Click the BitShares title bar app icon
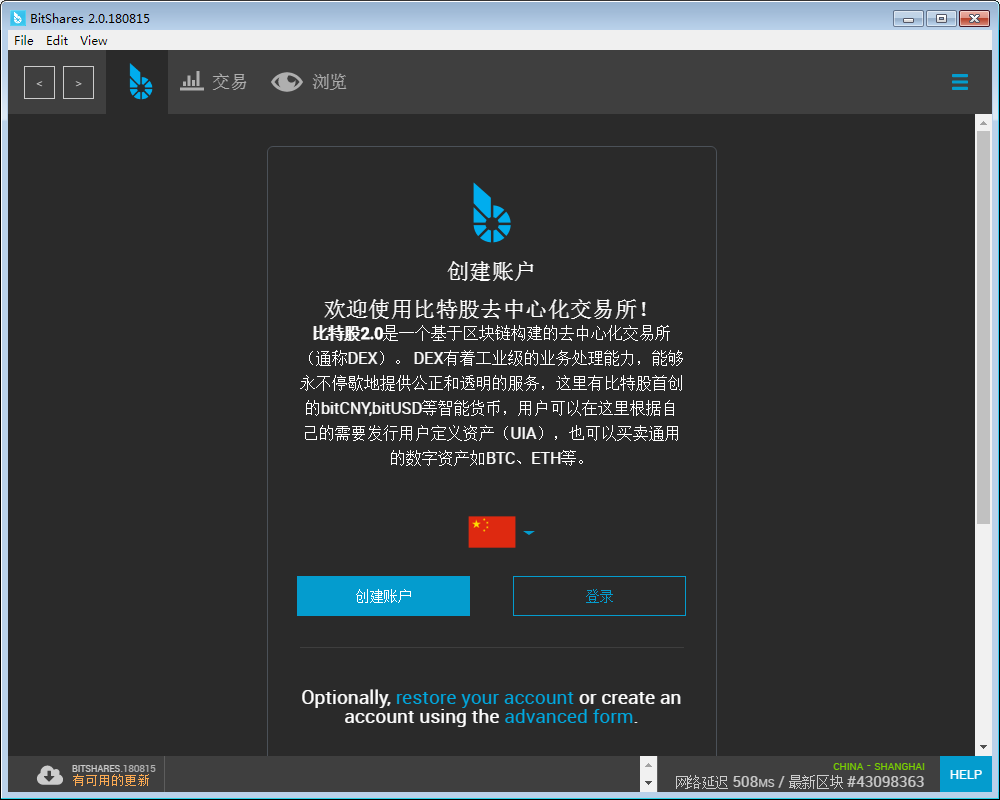 tap(18, 18)
